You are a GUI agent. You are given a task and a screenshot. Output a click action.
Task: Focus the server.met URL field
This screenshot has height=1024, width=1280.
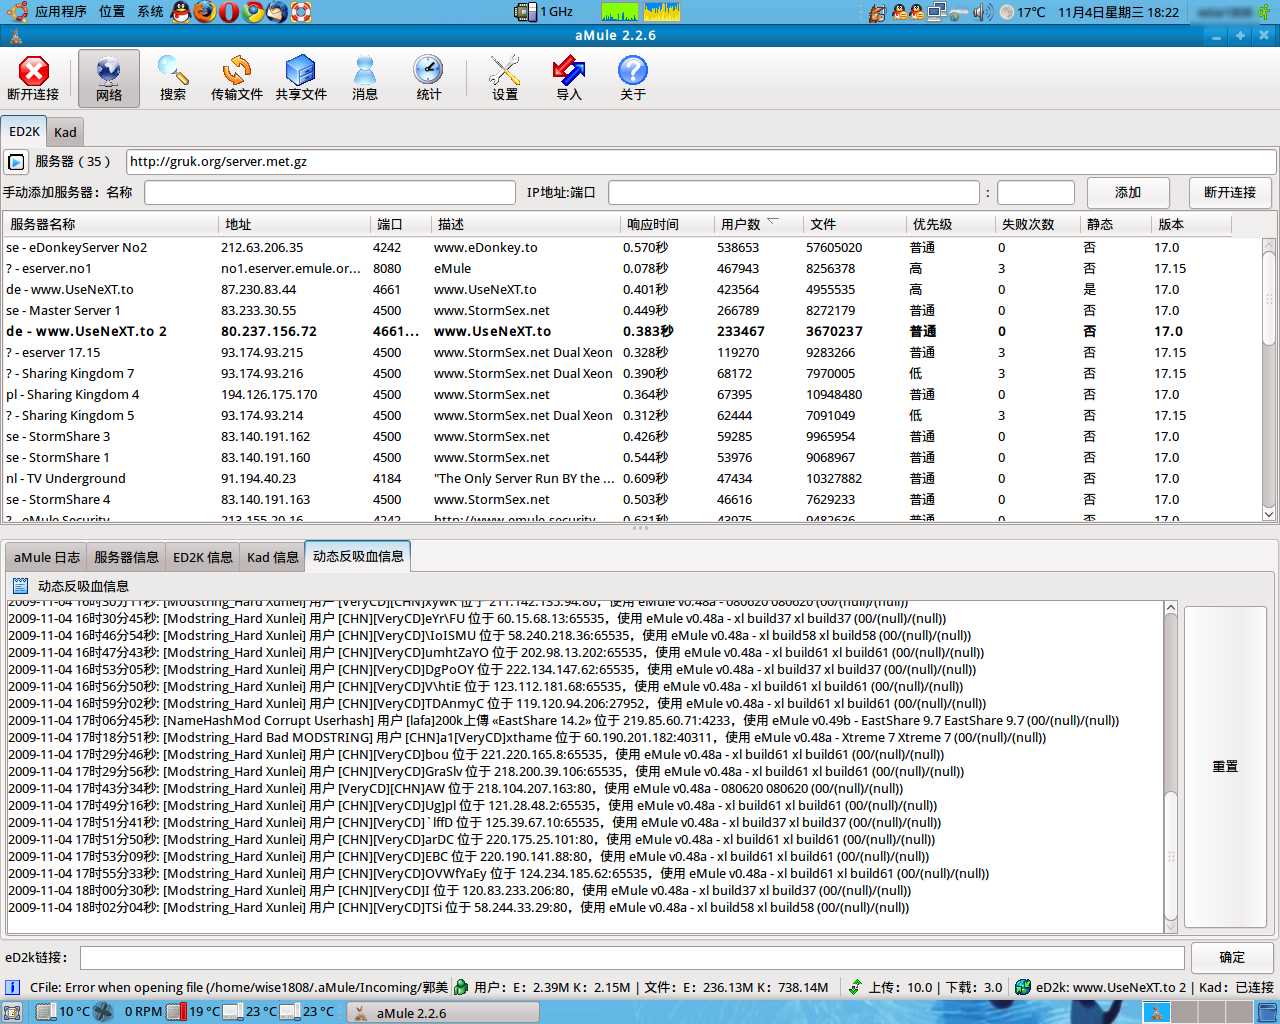point(701,162)
